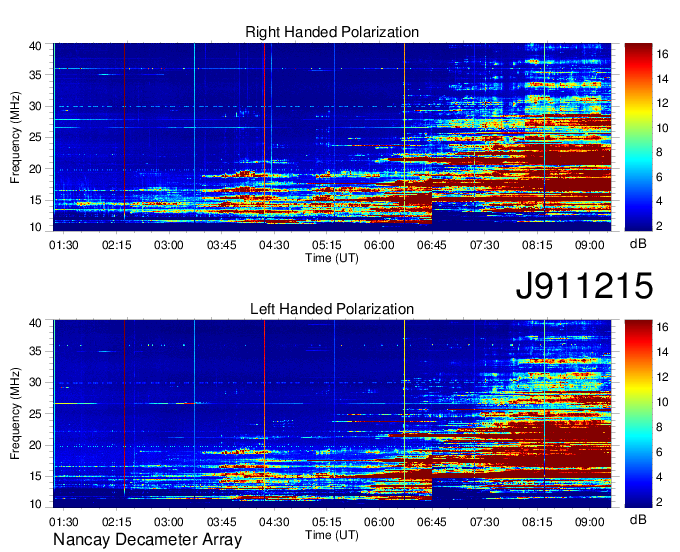The image size is (680, 552).
Task: Click the "06:00" time tick on the top plot
Action: pos(379,245)
